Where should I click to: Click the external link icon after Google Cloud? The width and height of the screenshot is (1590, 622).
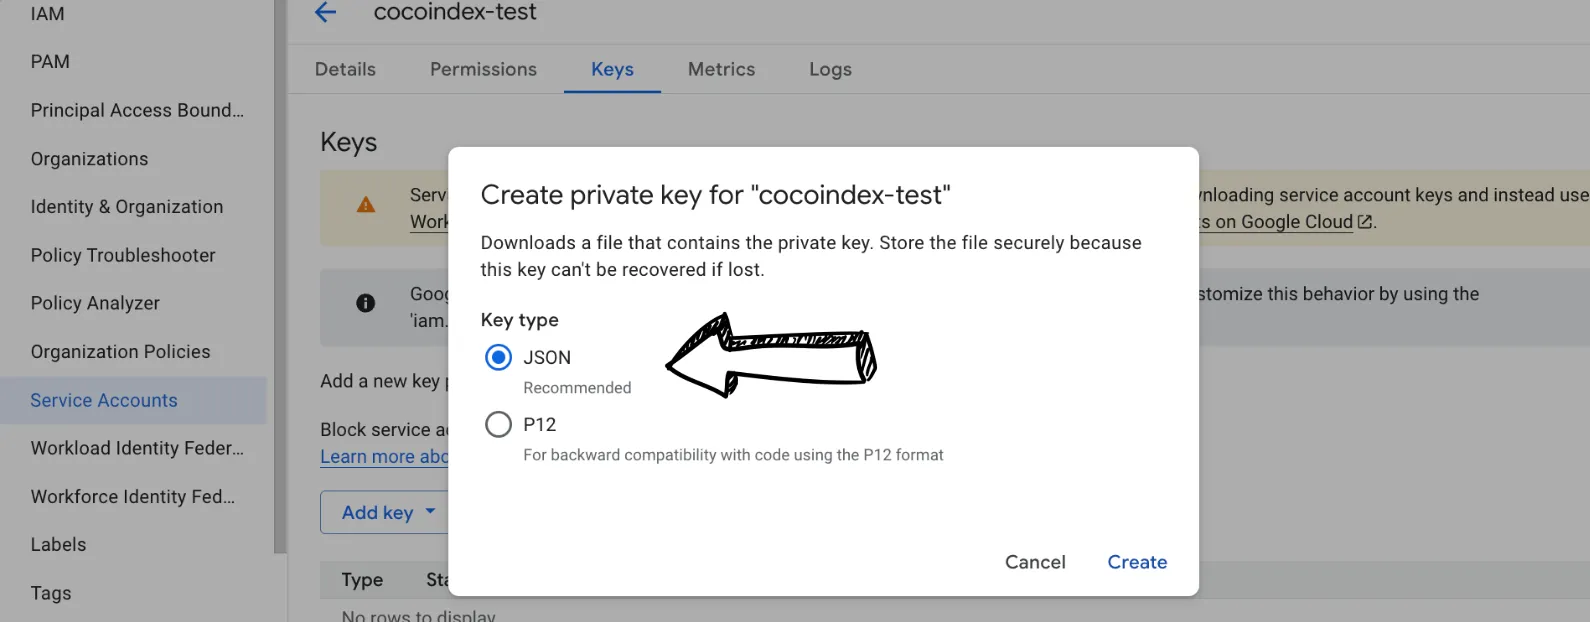(x=1366, y=221)
